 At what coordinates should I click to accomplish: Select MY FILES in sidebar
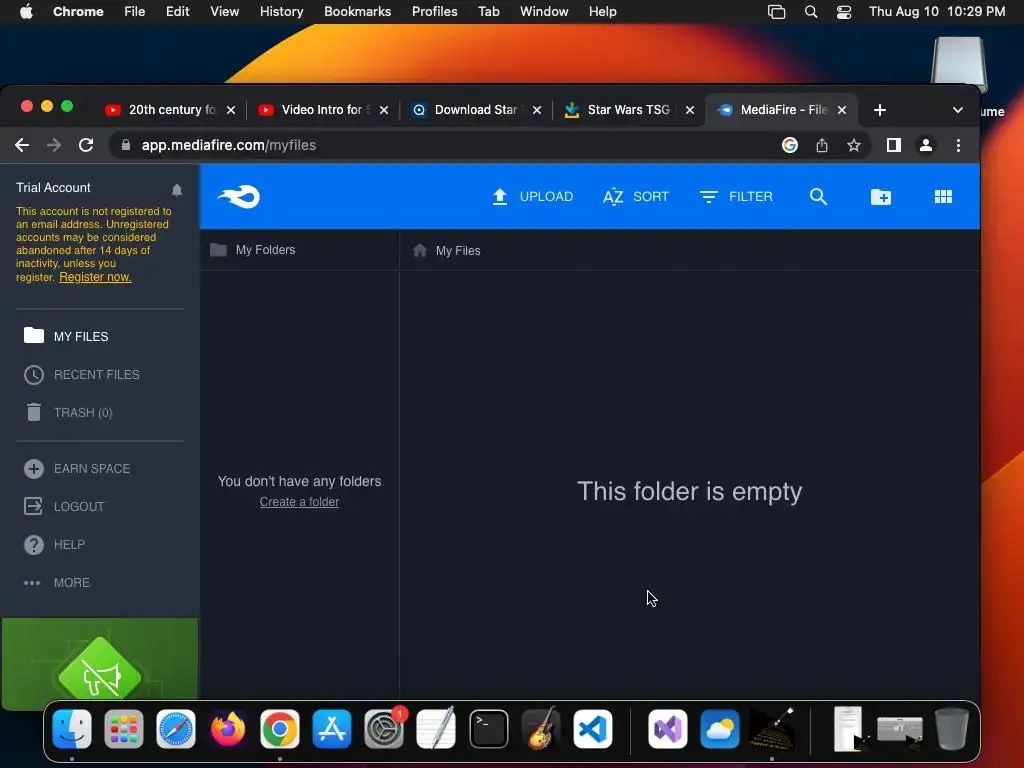tap(66, 336)
